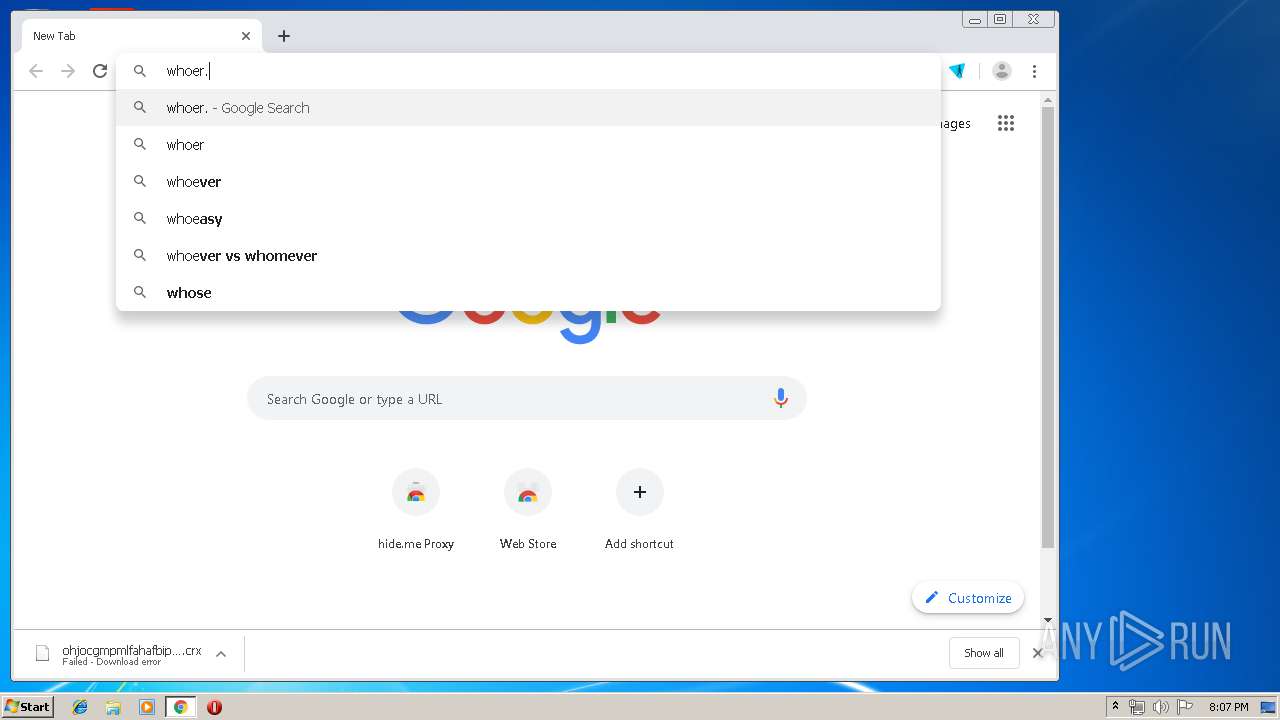
Task: Open the hide.me Proxy shortcut
Action: tap(416, 510)
